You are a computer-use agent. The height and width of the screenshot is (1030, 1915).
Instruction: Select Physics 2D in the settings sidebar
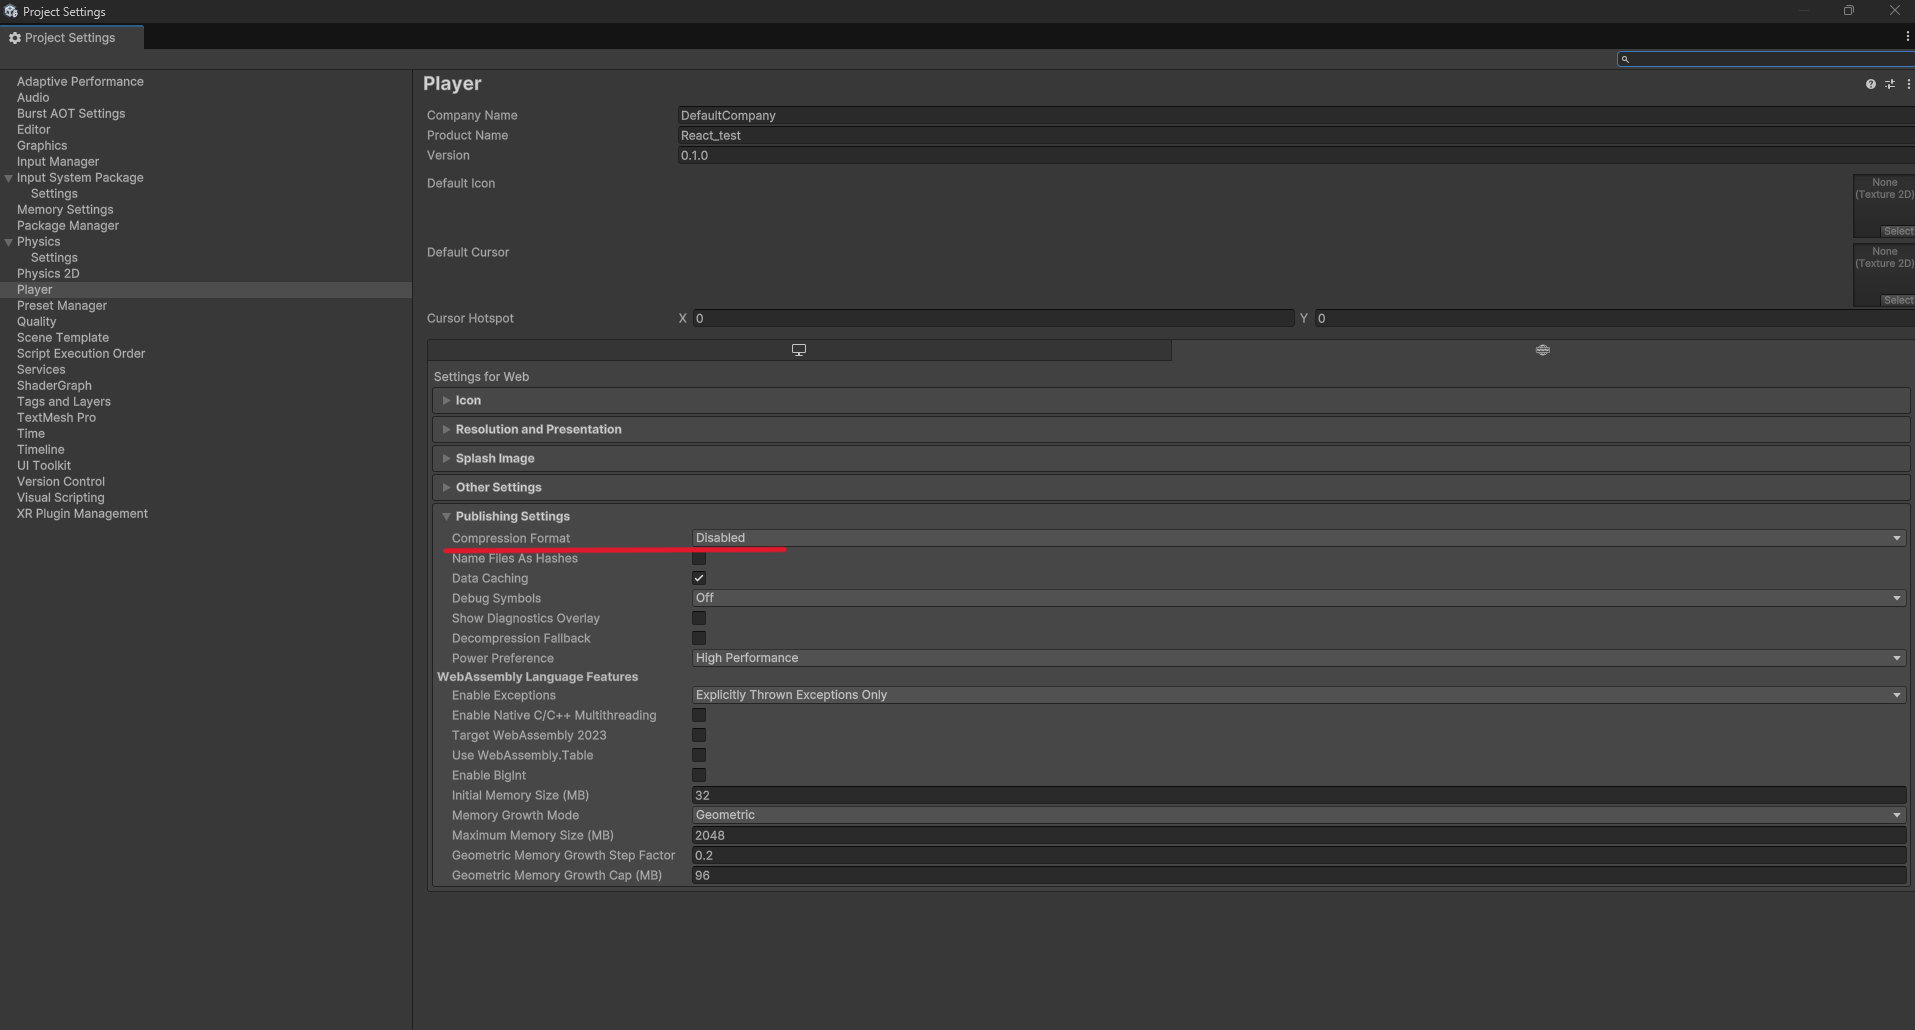(47, 273)
